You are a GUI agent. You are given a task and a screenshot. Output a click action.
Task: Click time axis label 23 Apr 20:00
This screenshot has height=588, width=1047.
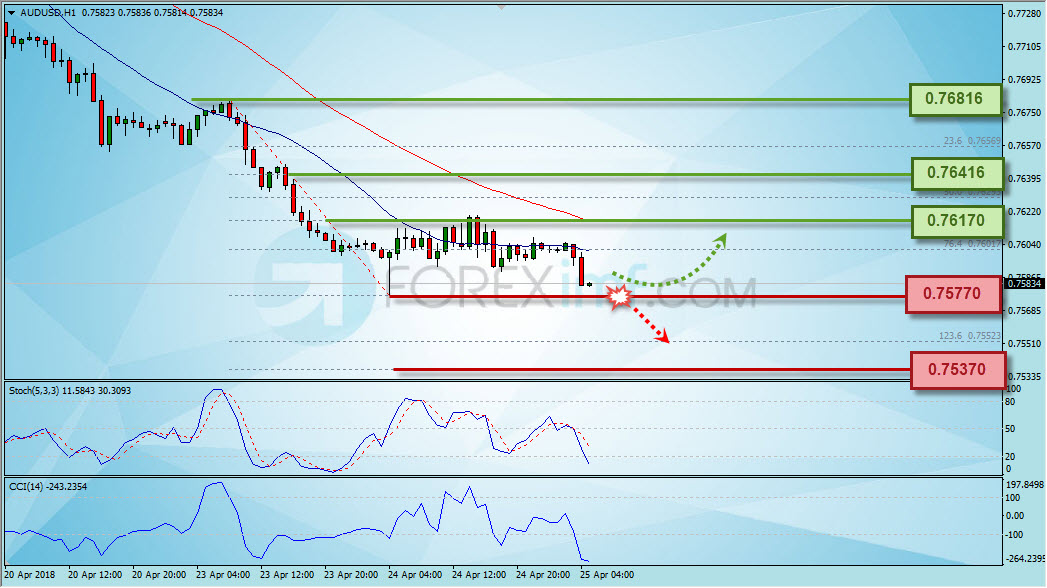point(351,575)
